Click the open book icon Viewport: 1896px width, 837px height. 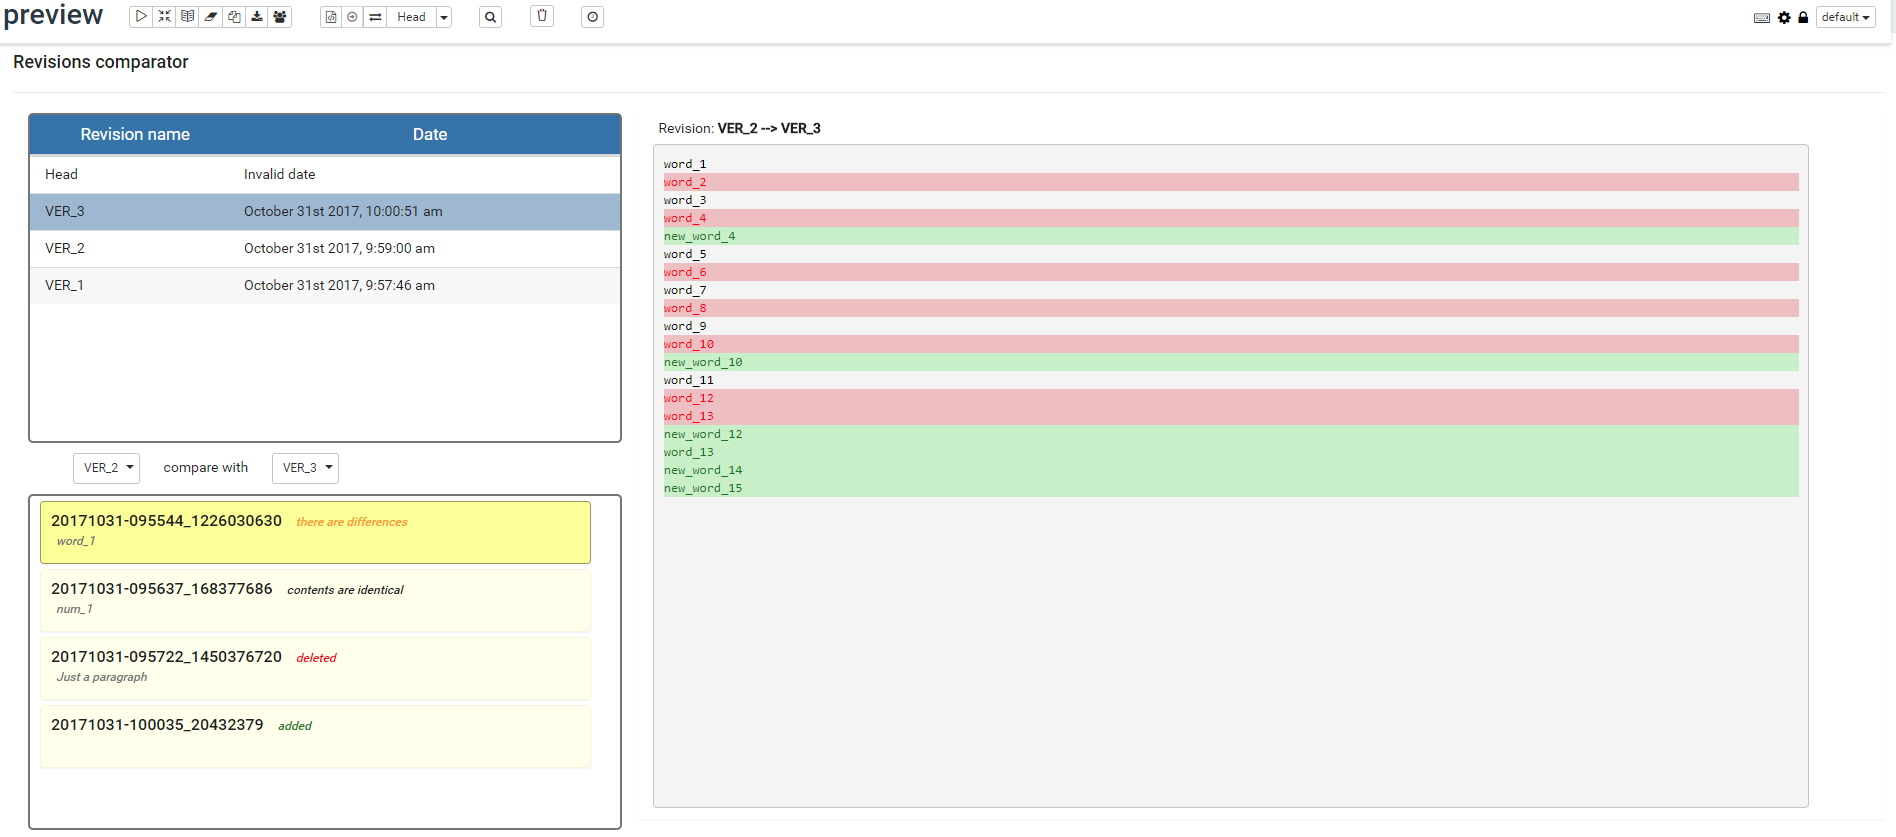[187, 17]
